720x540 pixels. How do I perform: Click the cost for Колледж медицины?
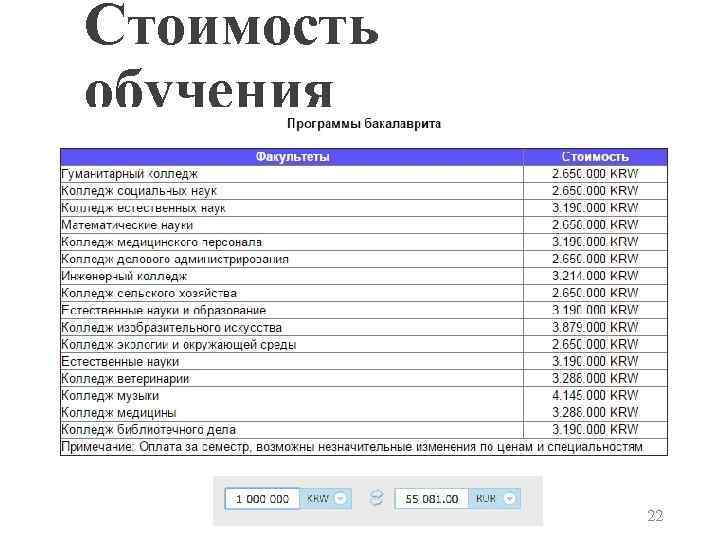(595, 412)
